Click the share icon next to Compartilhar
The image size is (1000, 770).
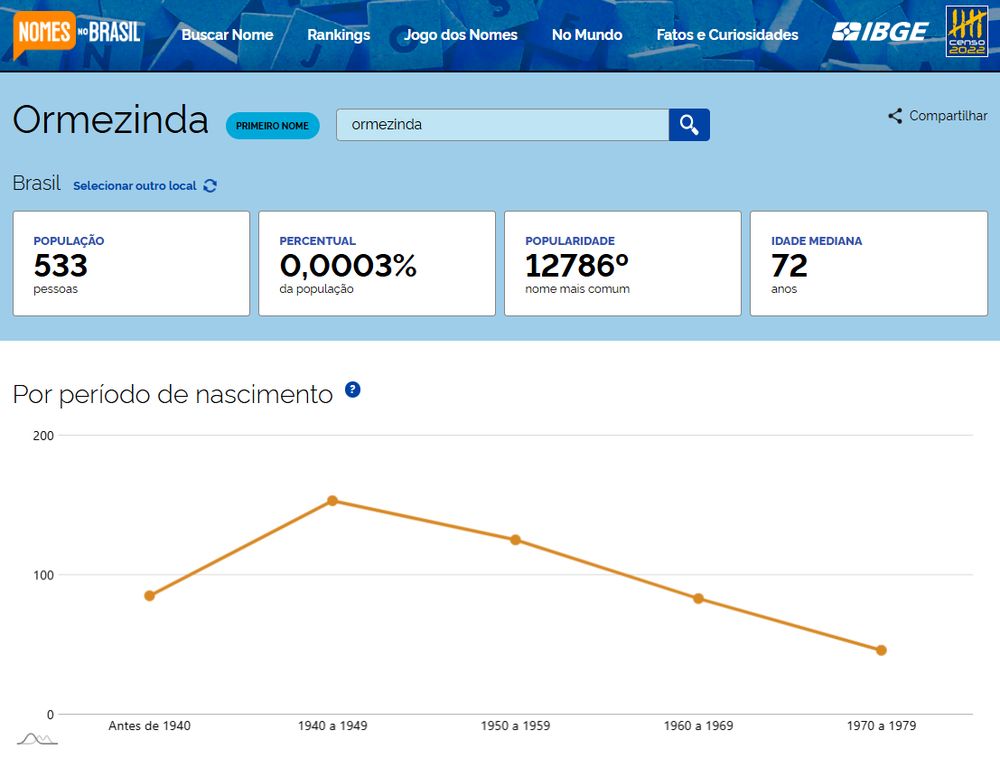coord(895,115)
